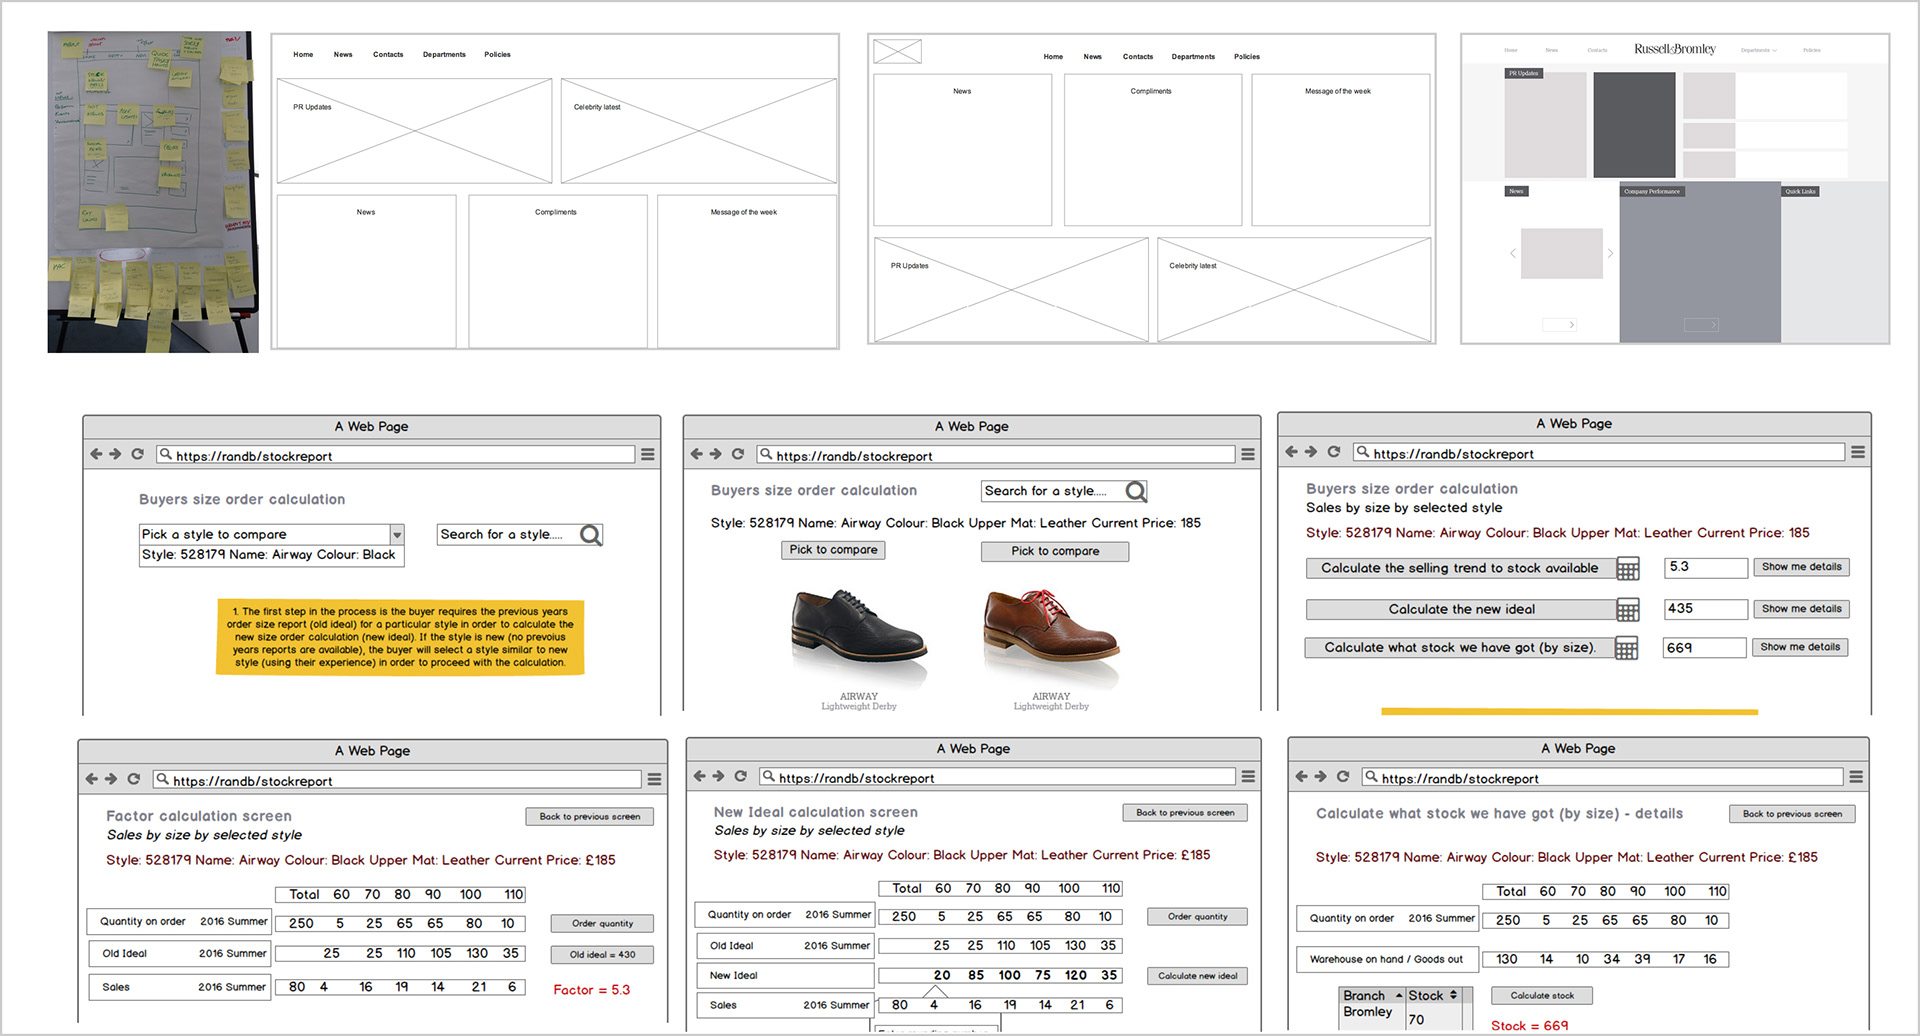This screenshot has height=1036, width=1920.
Task: Click the calculator icon for selling trend to stock
Action: [x=1628, y=569]
